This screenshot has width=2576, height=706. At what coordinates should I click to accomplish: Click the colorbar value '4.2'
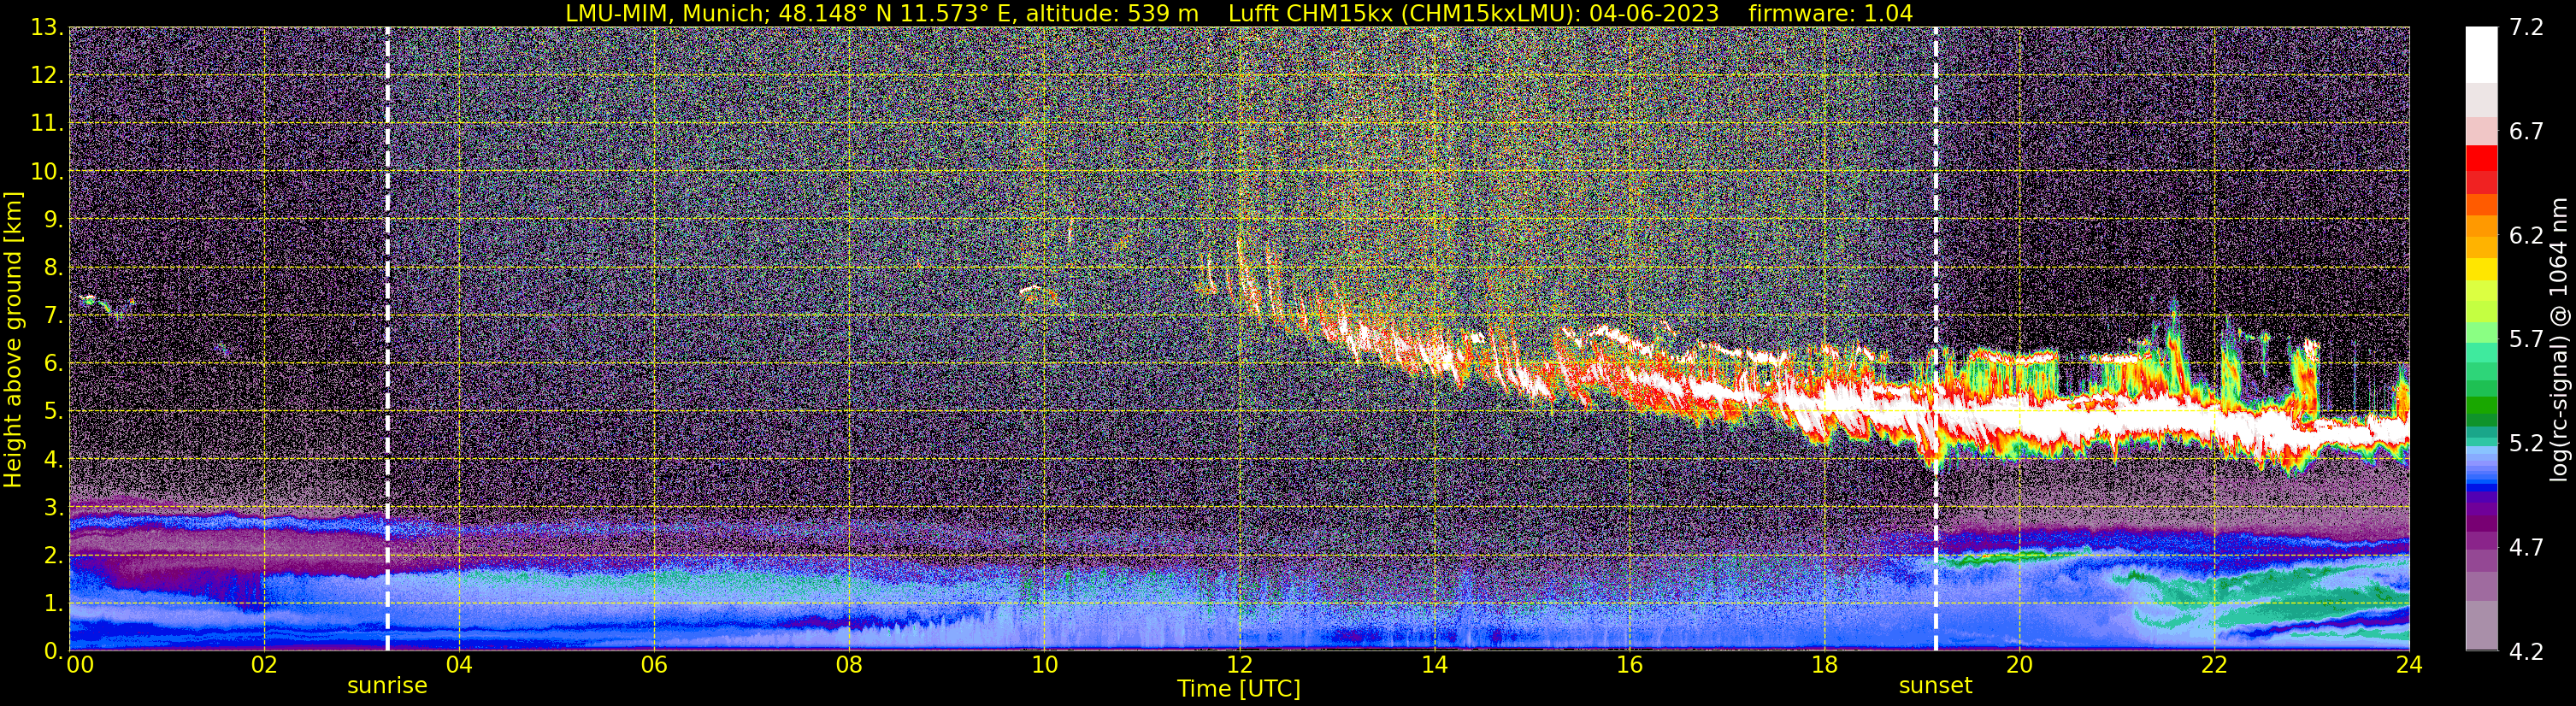point(2526,652)
